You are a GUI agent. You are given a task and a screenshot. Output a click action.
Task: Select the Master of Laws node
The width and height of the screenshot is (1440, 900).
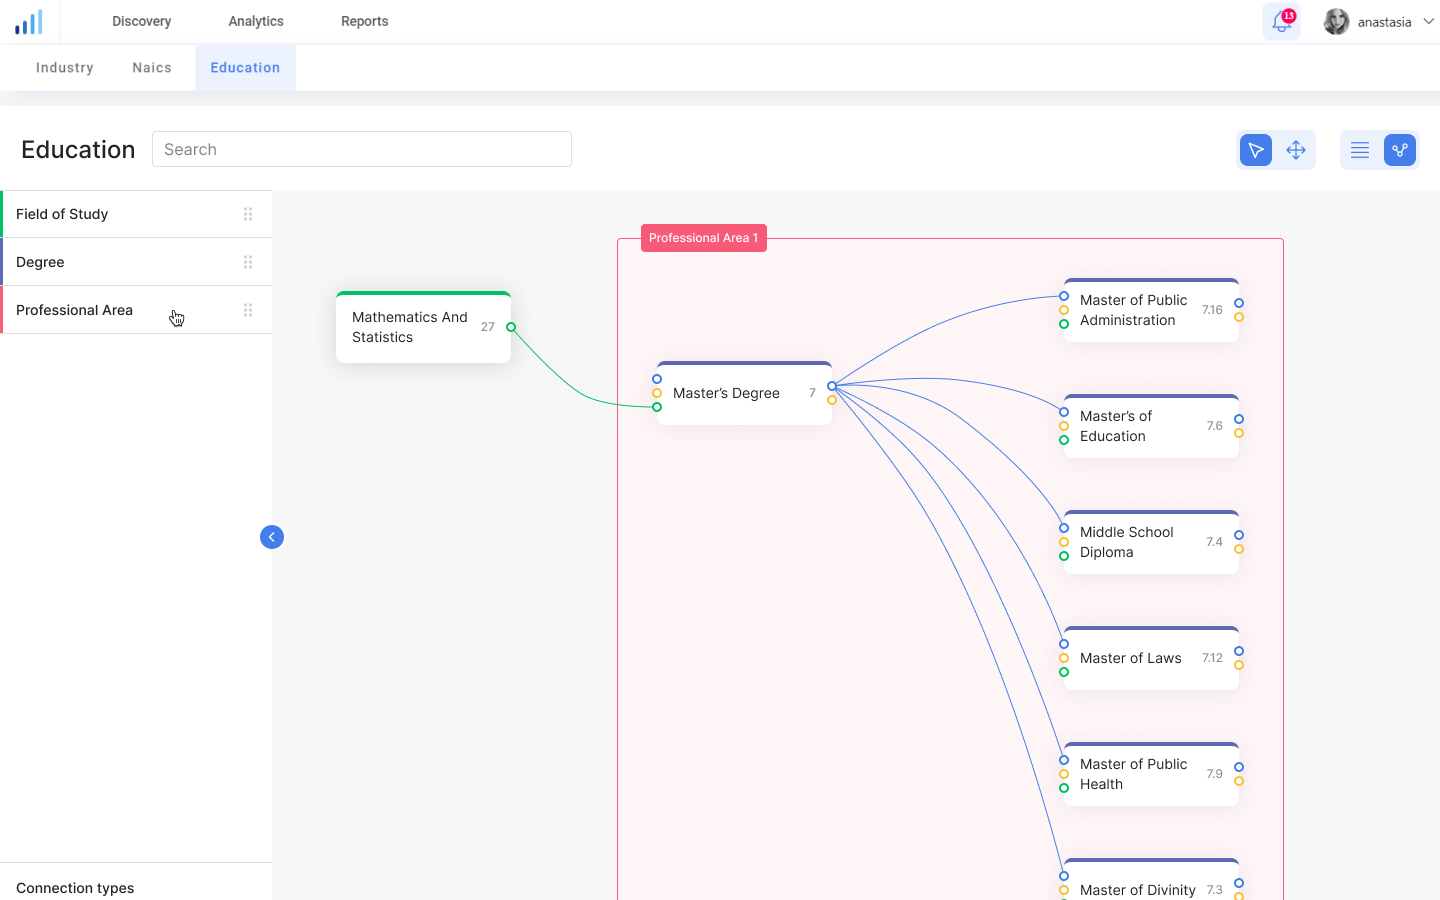pyautogui.click(x=1151, y=658)
